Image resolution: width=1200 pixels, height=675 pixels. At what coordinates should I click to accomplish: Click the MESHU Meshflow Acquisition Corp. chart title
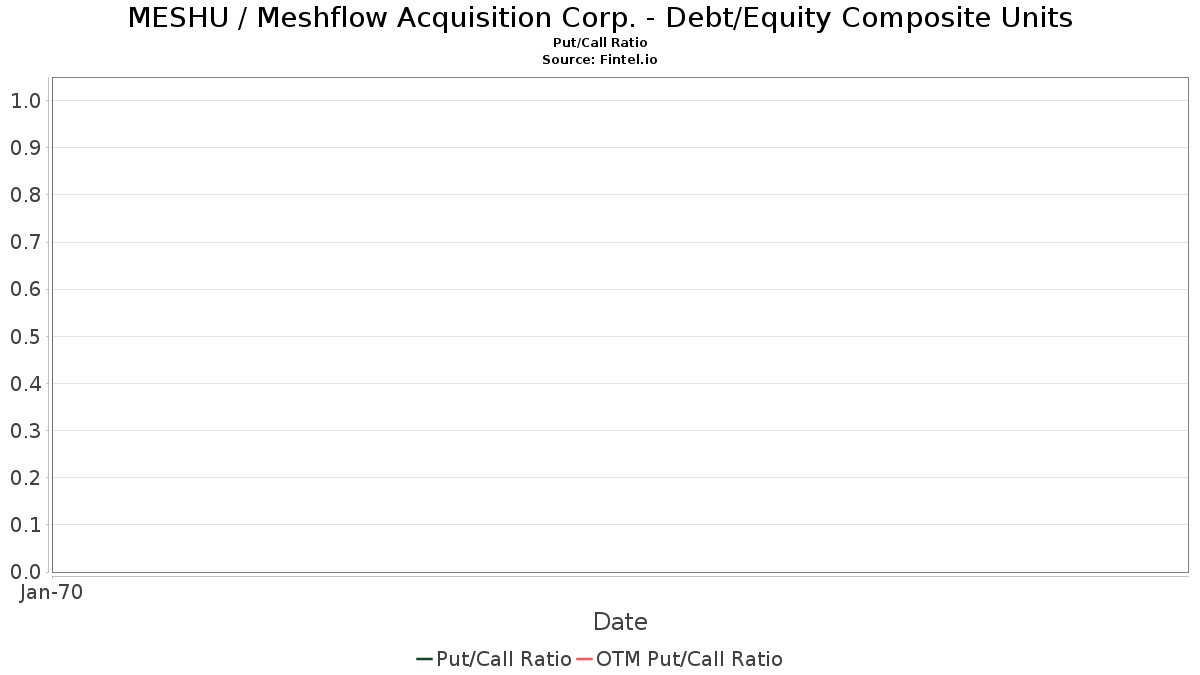[600, 18]
